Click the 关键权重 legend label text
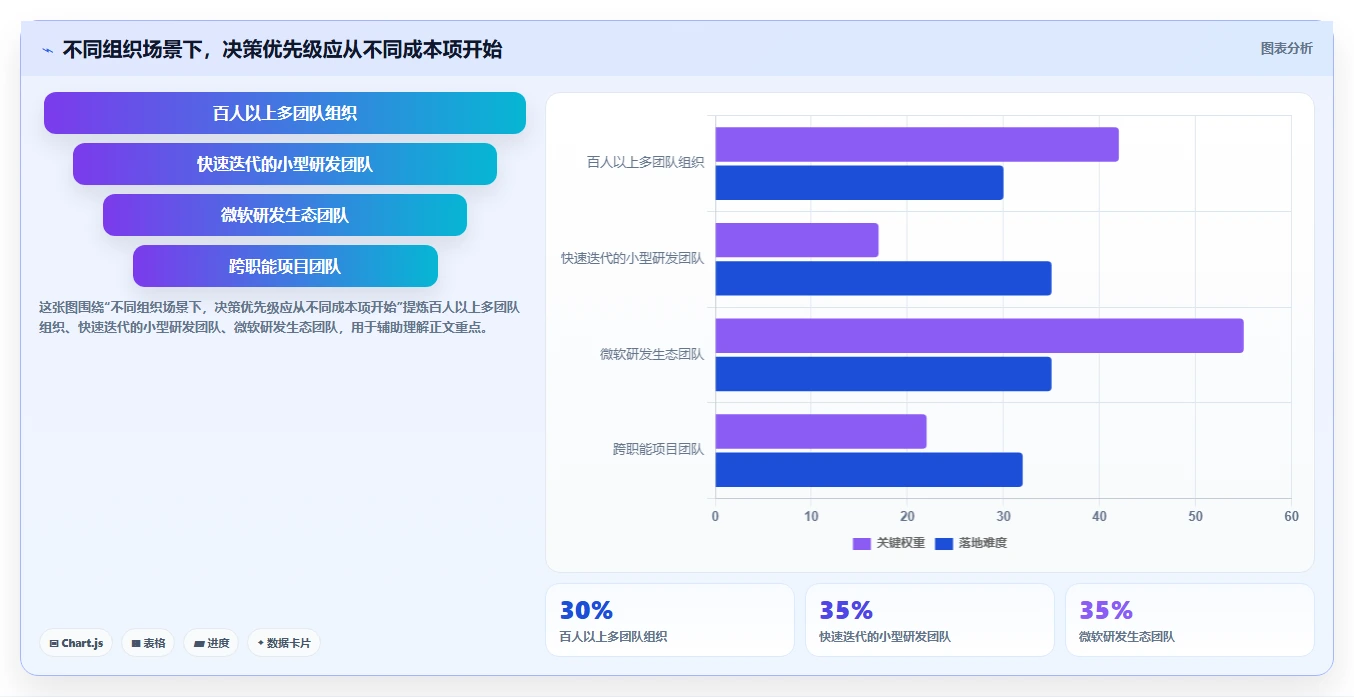The height and width of the screenshot is (697, 1354). tap(900, 543)
